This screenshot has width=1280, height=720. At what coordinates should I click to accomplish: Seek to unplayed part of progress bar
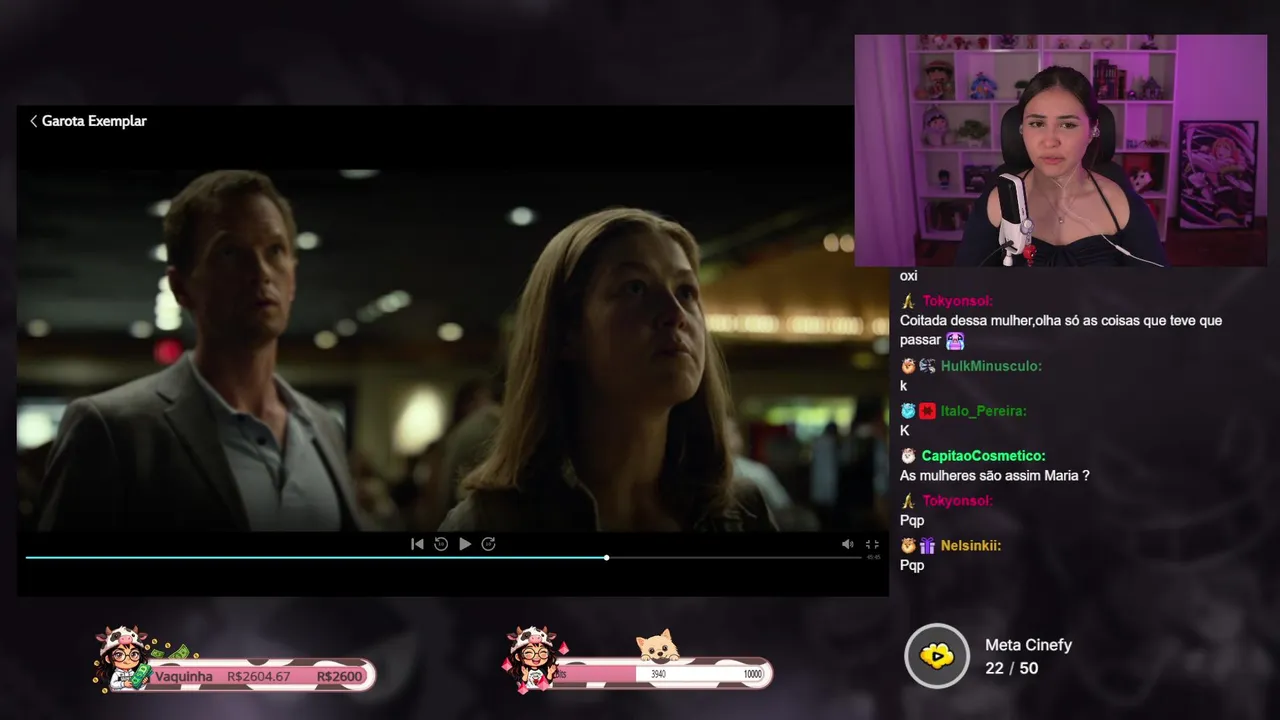tap(735, 557)
